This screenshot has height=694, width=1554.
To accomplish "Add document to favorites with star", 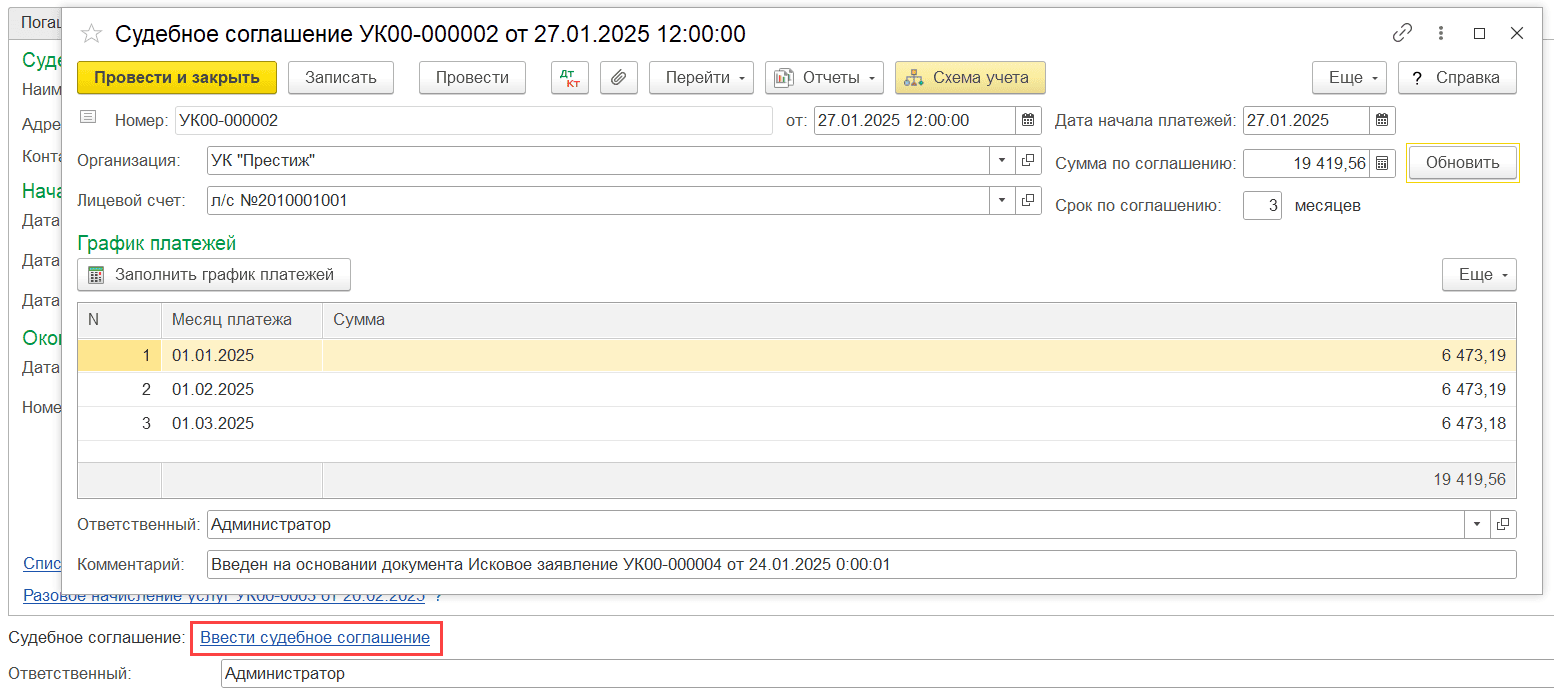I will 91,34.
